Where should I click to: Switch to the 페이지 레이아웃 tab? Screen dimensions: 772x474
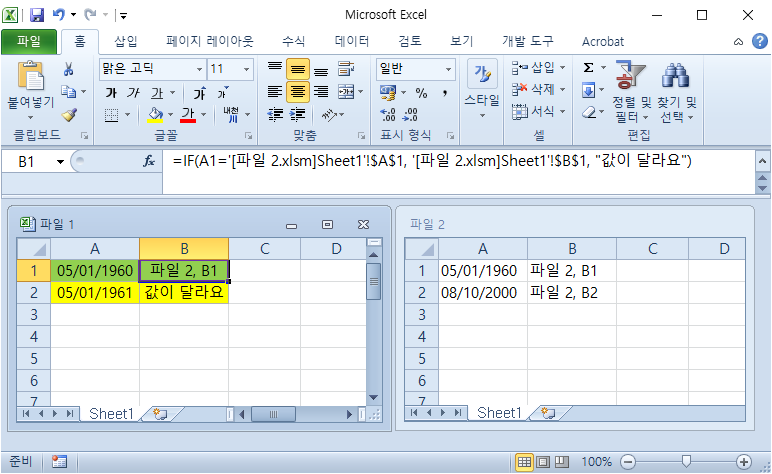coord(210,41)
